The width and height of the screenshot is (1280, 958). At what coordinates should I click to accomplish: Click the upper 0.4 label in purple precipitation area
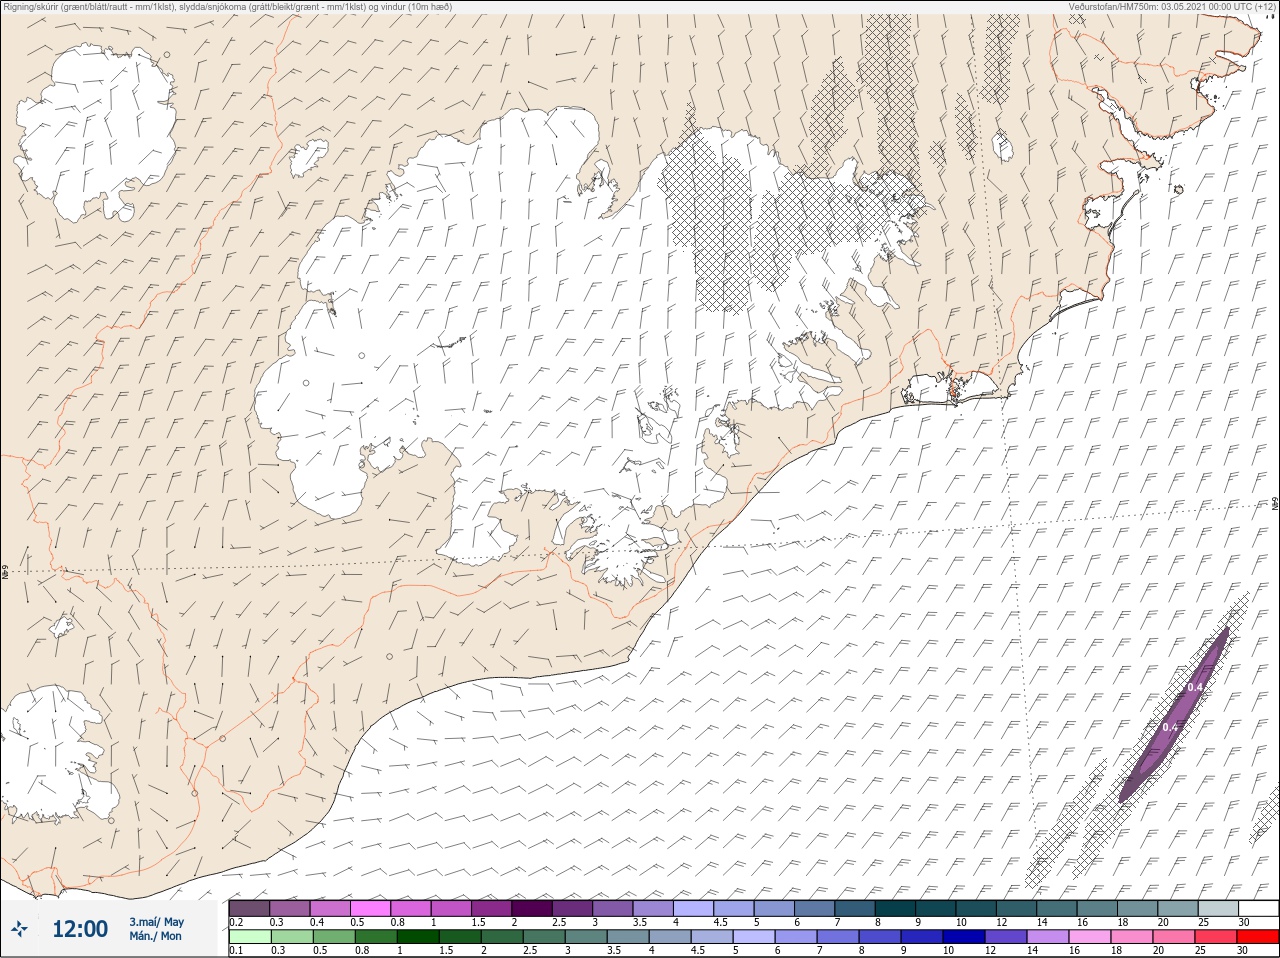point(1194,687)
